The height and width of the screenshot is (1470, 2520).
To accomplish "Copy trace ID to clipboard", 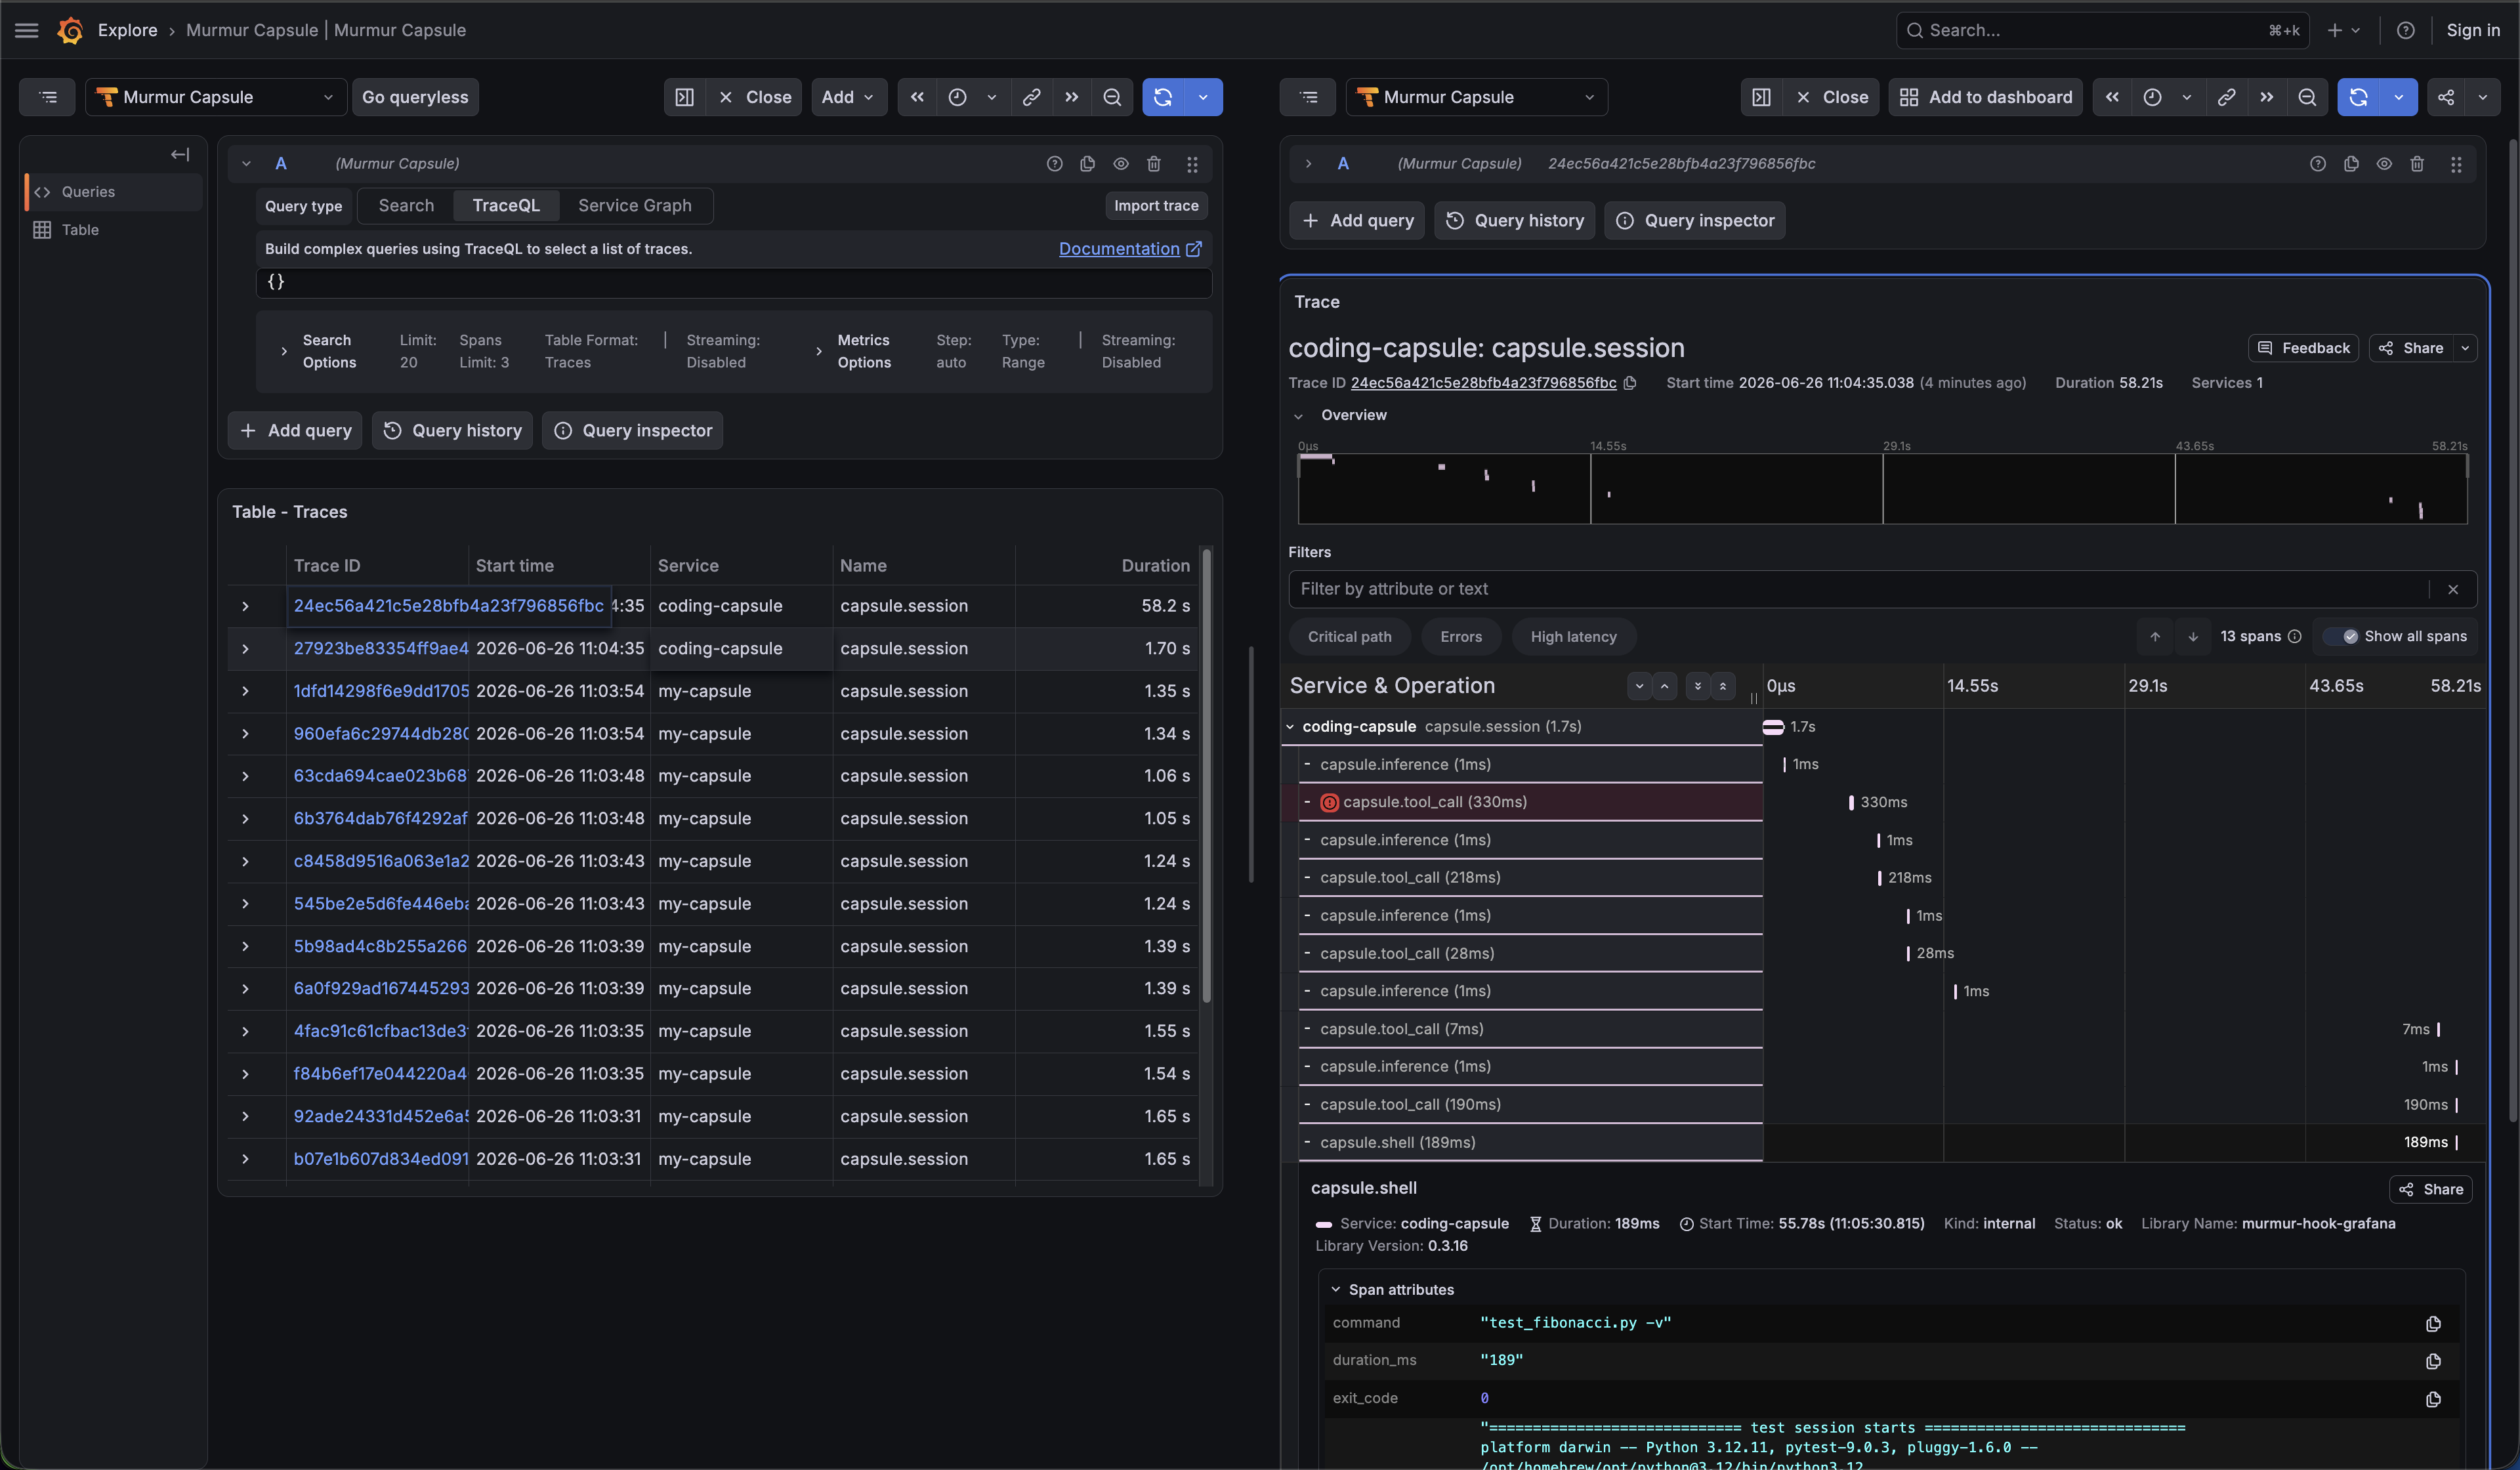I will 1629,383.
